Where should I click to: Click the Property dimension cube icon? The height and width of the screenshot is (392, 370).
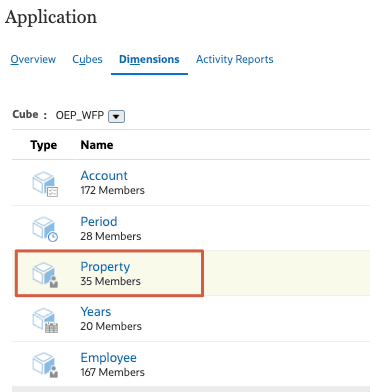pos(45,275)
